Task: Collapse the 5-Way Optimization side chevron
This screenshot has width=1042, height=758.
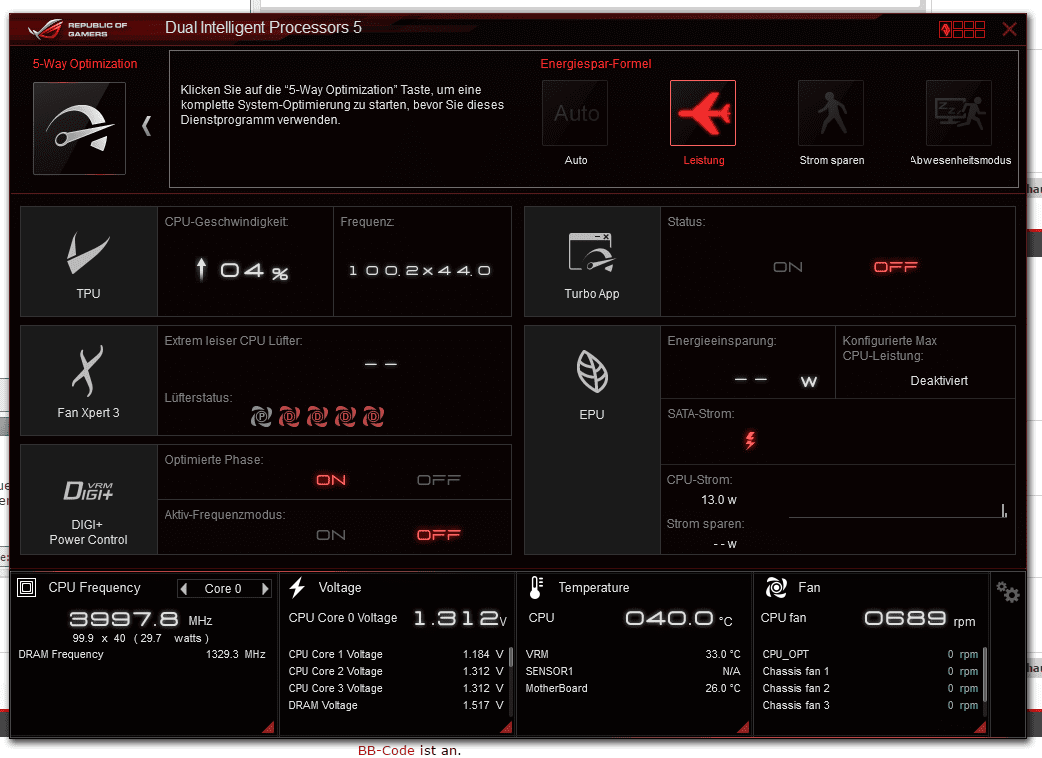Action: [x=147, y=126]
